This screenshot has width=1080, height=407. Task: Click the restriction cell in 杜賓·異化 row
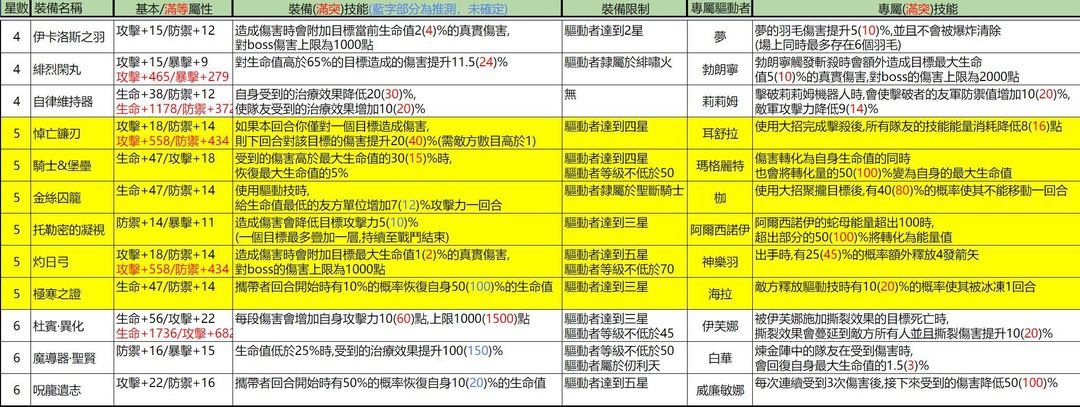[624, 326]
